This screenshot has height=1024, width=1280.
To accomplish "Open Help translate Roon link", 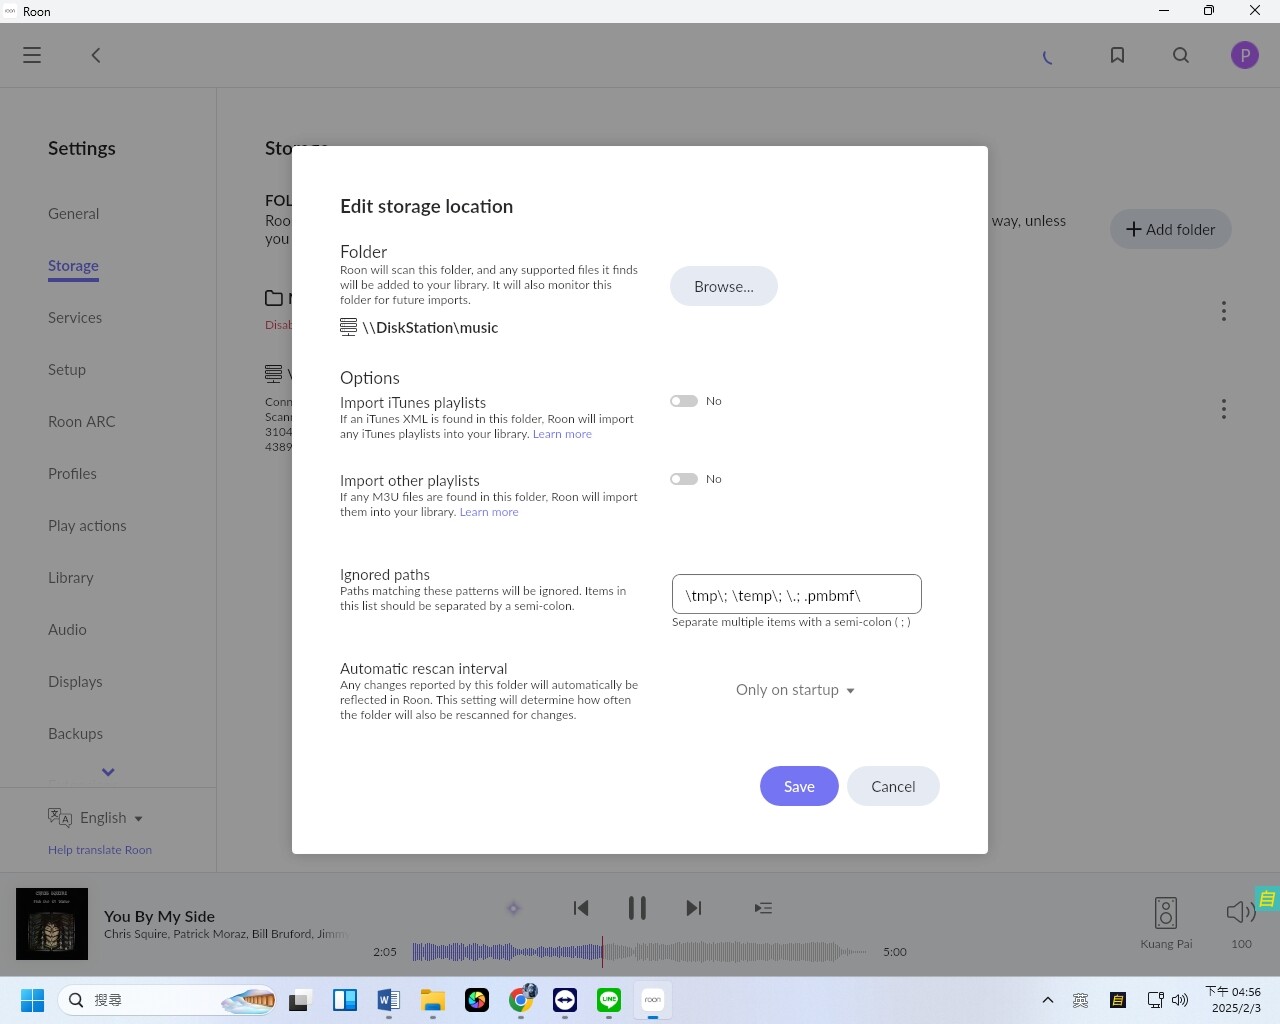I will point(100,850).
